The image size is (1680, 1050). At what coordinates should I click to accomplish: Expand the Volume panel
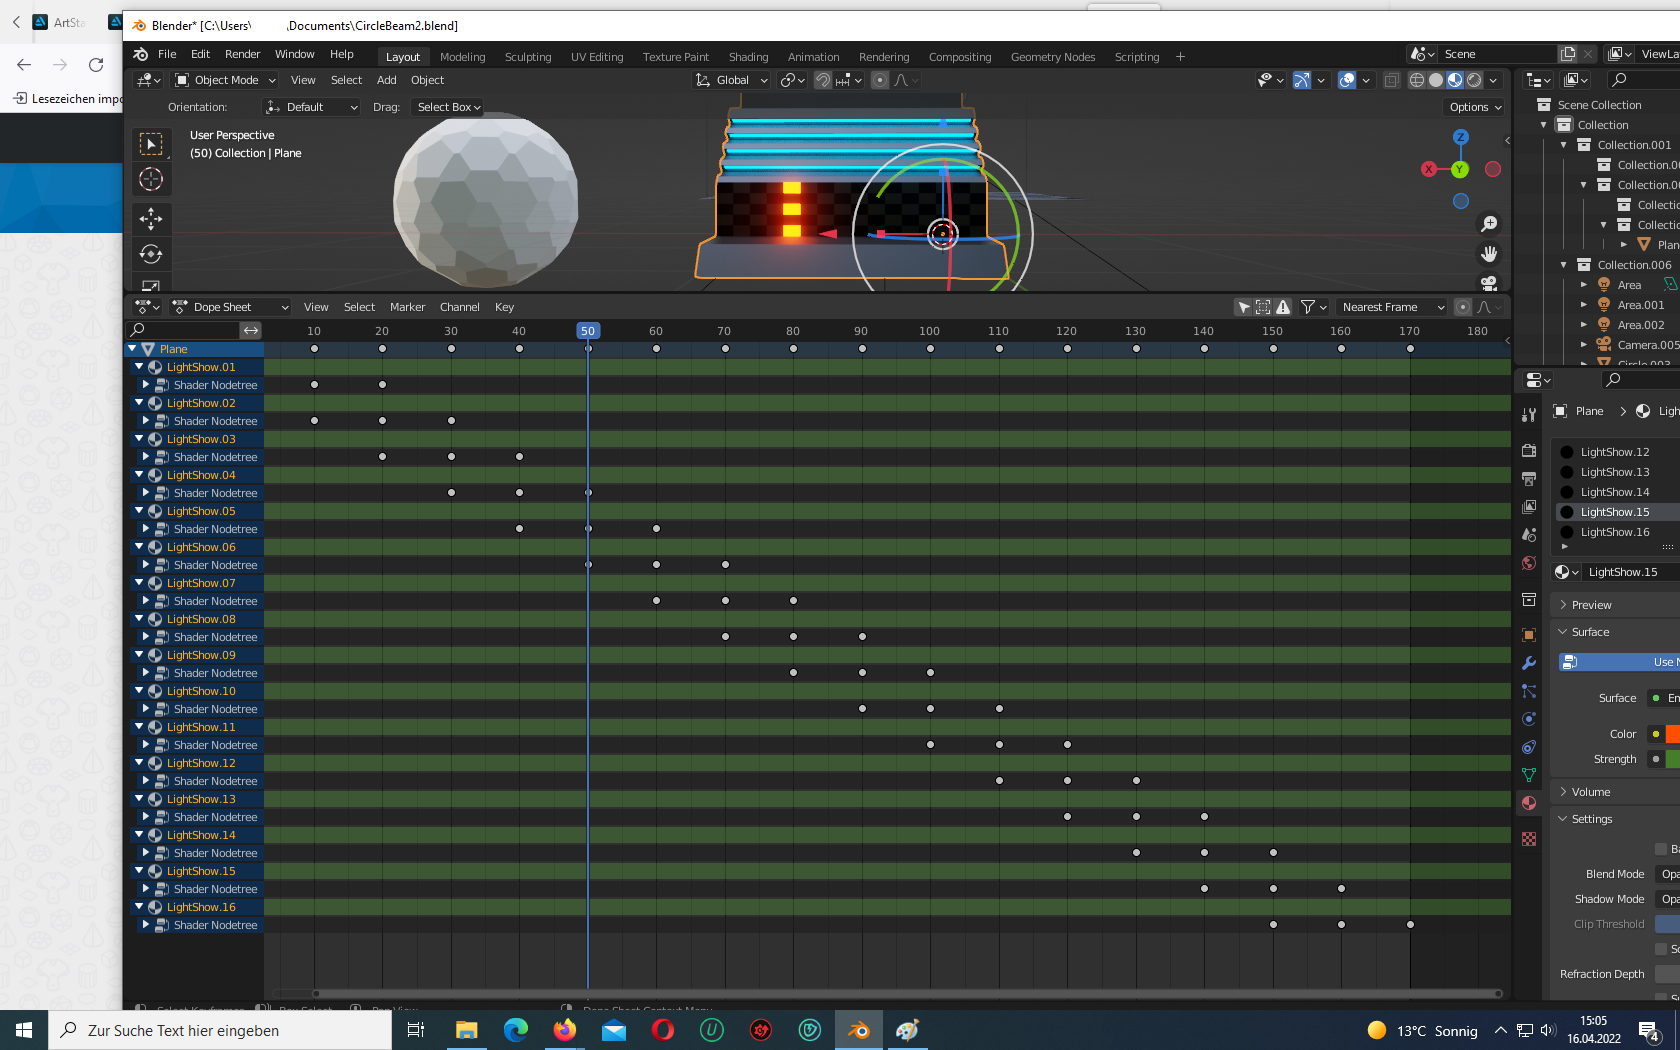pyautogui.click(x=1590, y=792)
